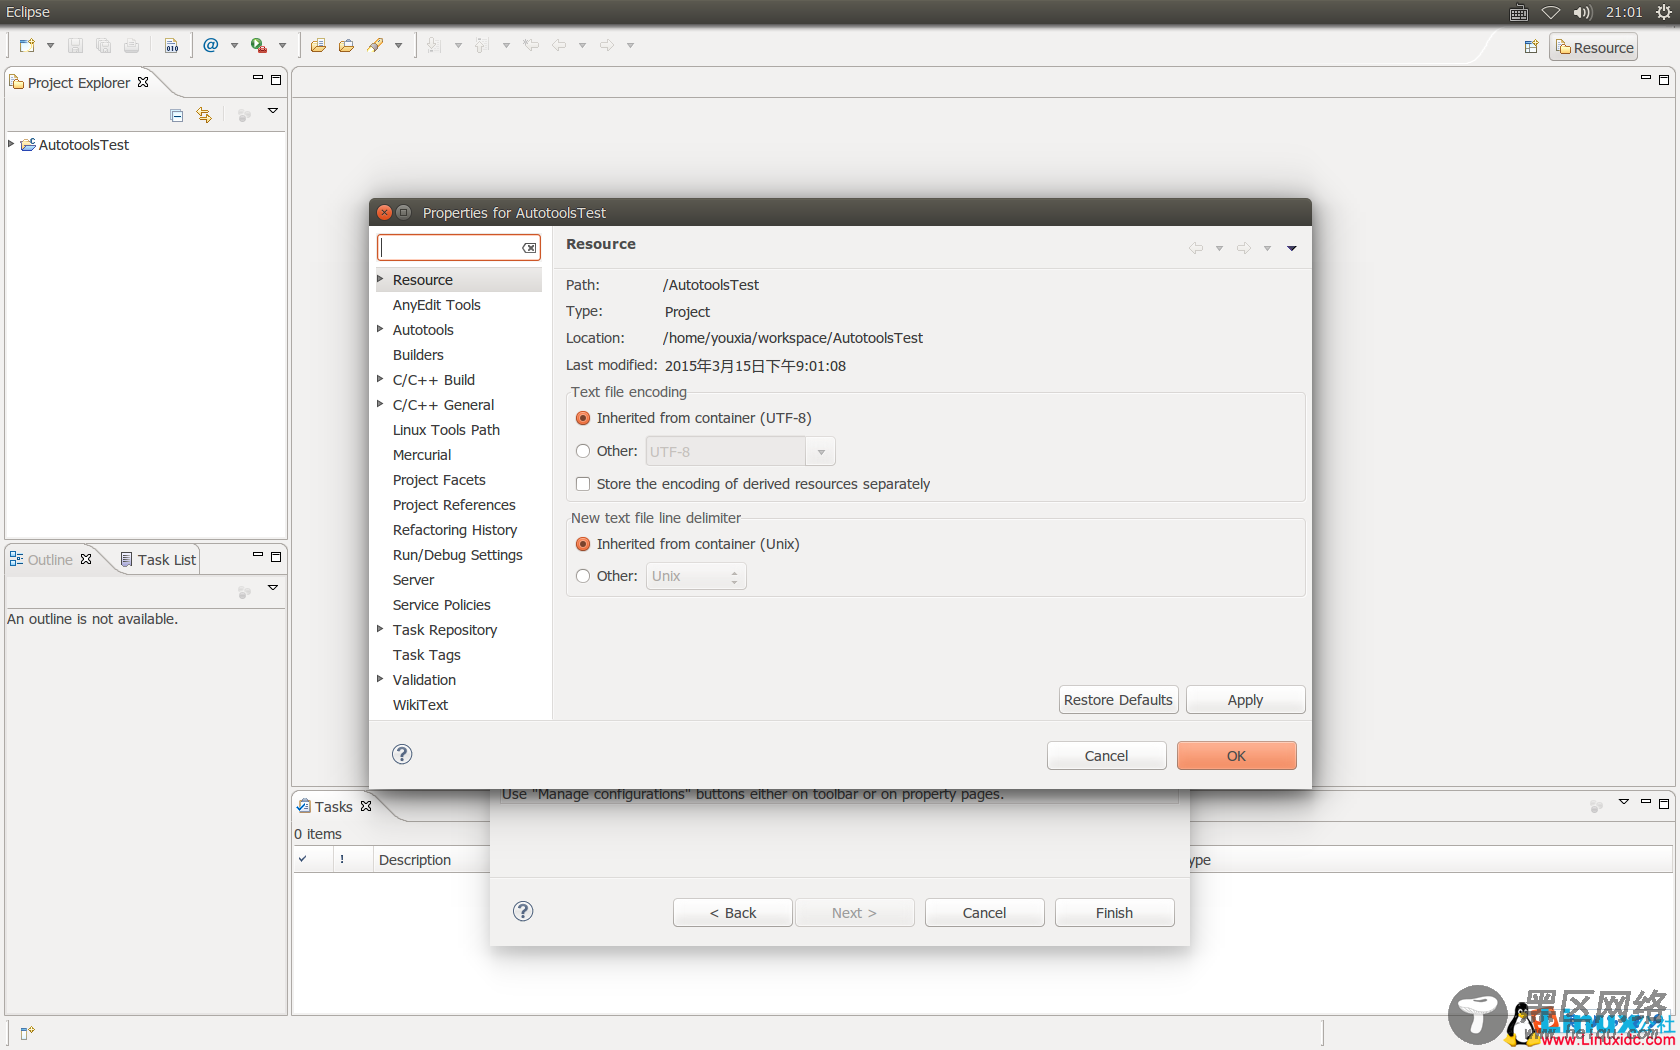Select Linux Tools Path properties page
The width and height of the screenshot is (1680, 1050).
(x=446, y=430)
